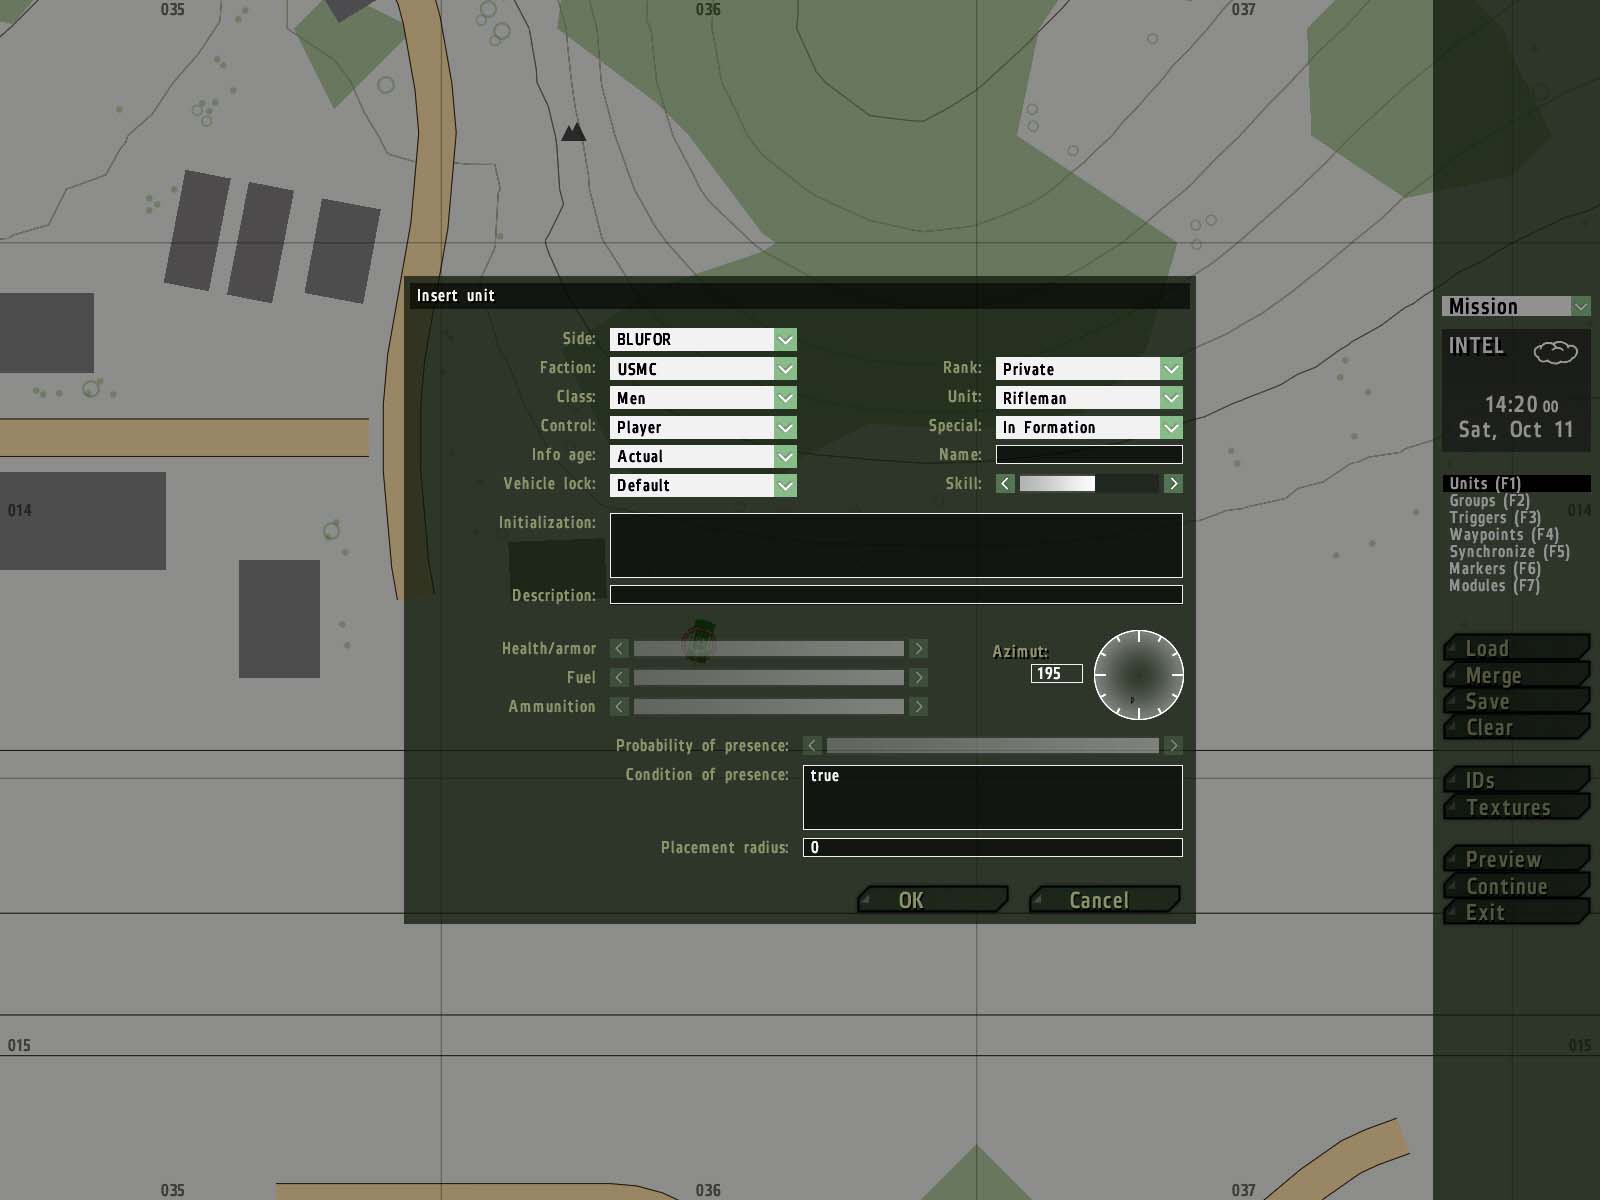Image resolution: width=1600 pixels, height=1200 pixels.
Task: Open the Rank dropdown showing Private
Action: pyautogui.click(x=1089, y=369)
